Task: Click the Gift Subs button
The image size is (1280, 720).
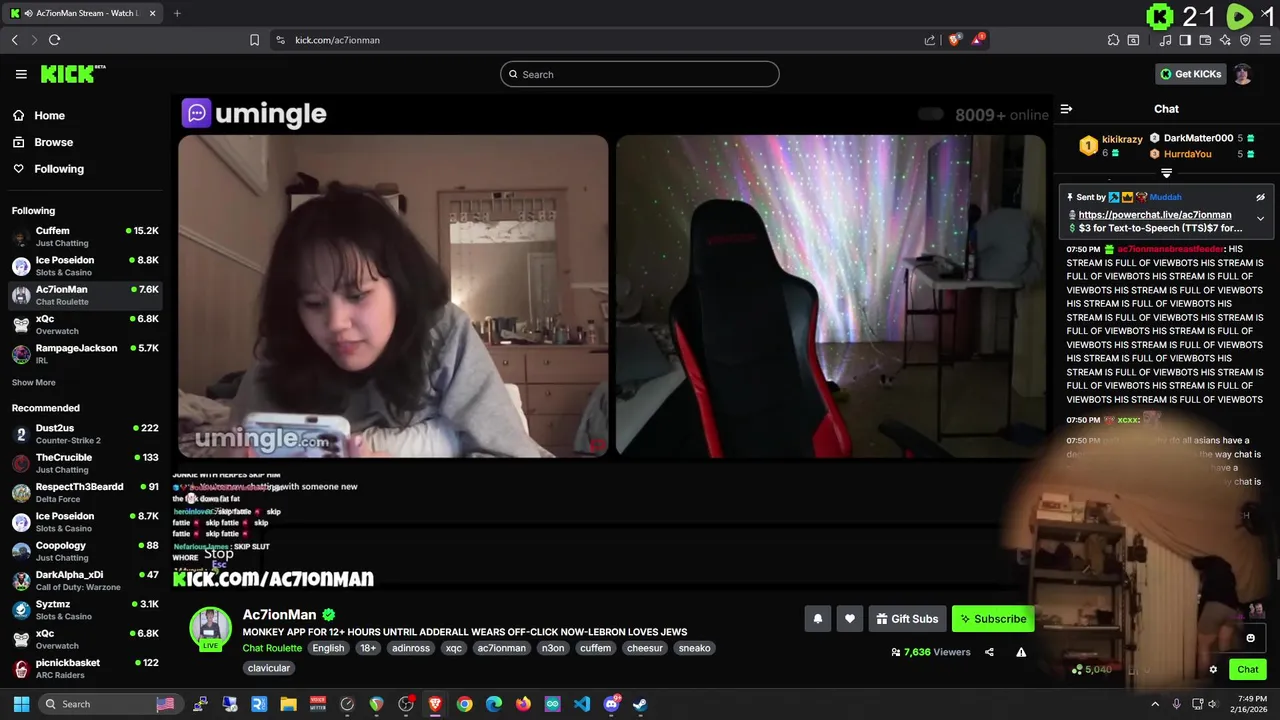Action: (x=907, y=619)
